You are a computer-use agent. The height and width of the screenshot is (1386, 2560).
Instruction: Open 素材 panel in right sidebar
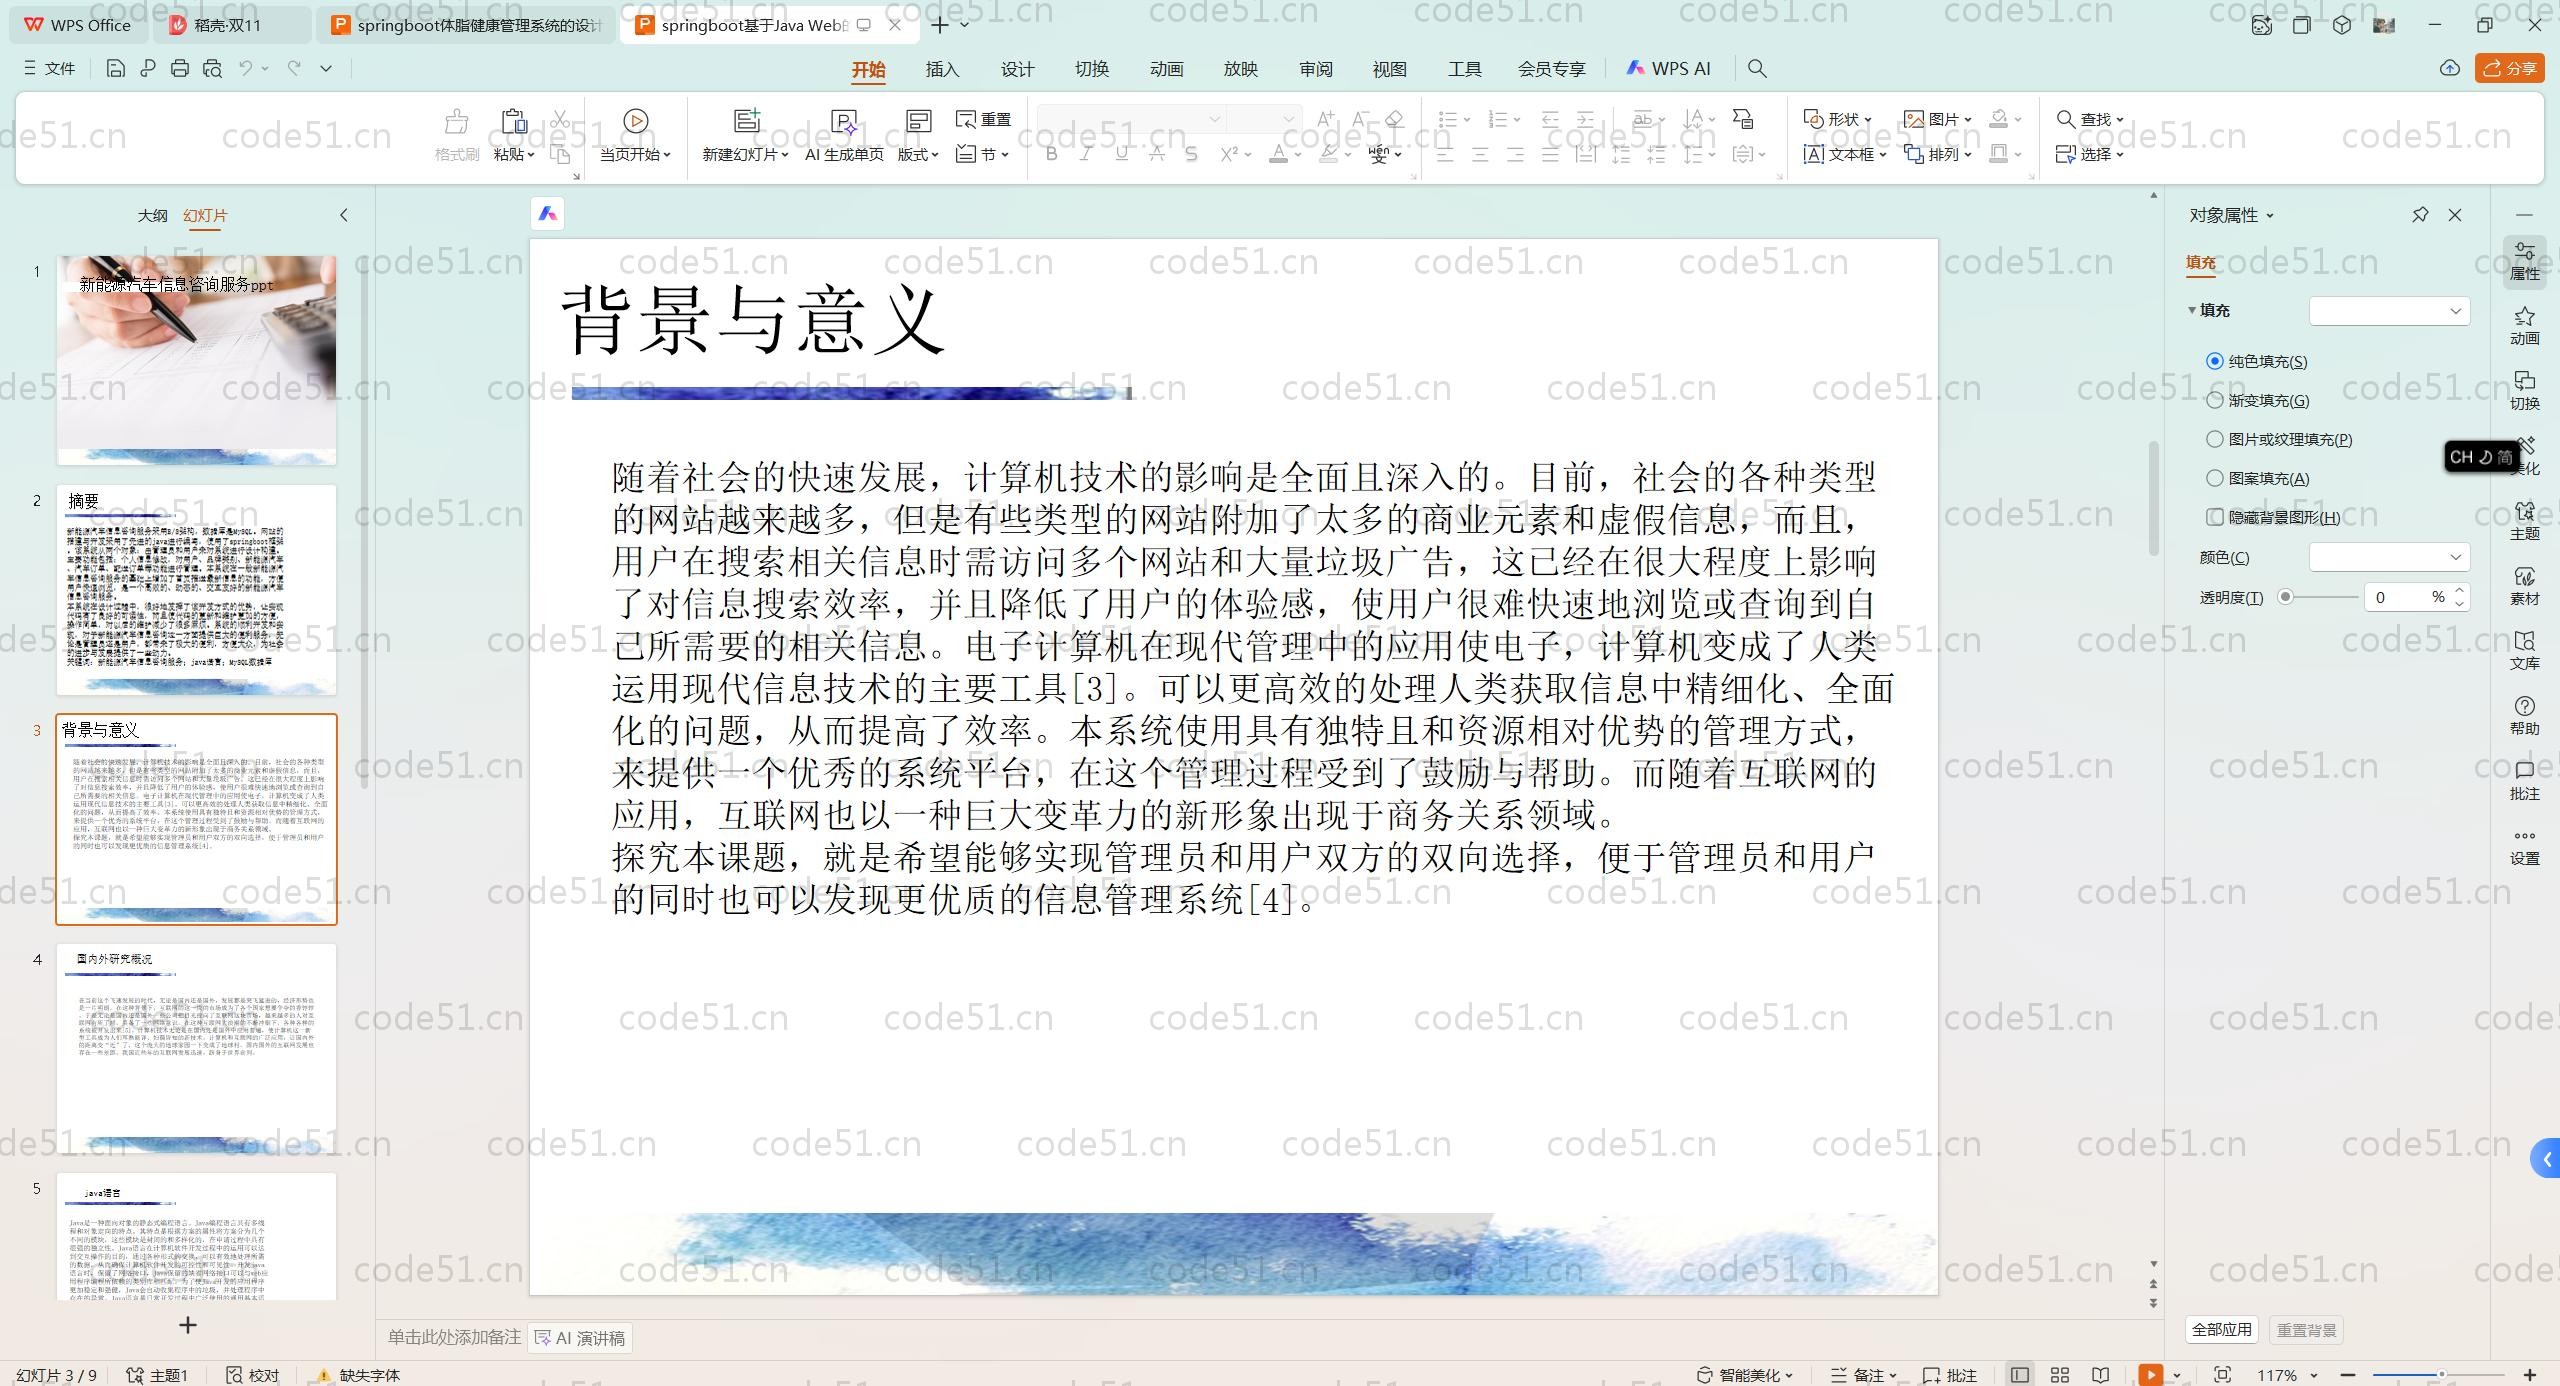[2524, 585]
